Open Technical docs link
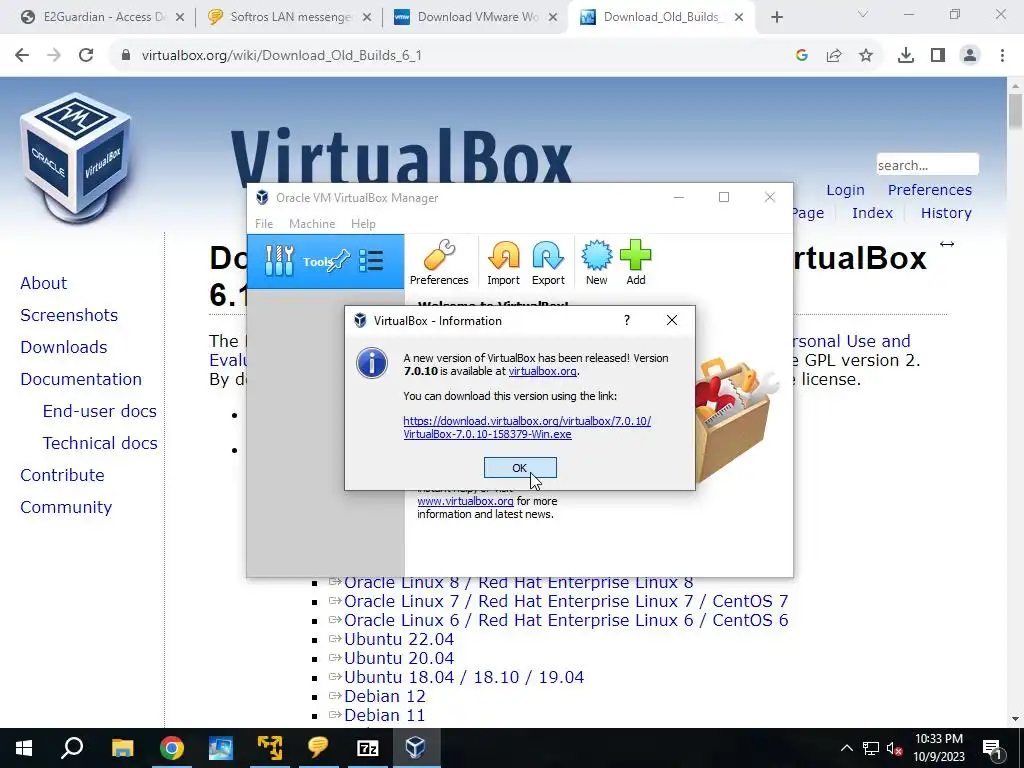1024x768 pixels. point(100,443)
